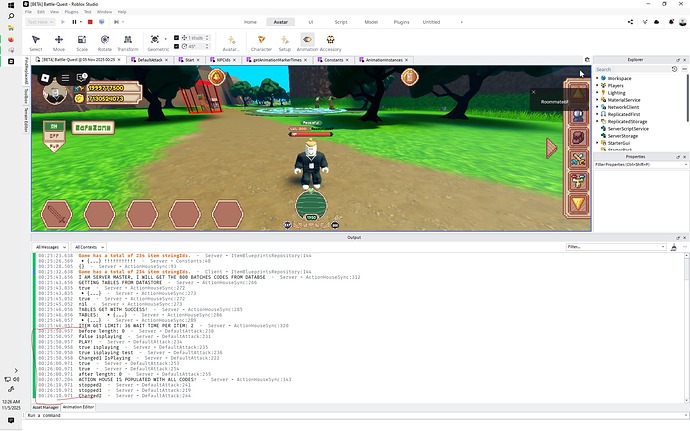This screenshot has width=690, height=431.
Task: Toggle the rotate snapping 45° checkbox
Action: [x=176, y=46]
